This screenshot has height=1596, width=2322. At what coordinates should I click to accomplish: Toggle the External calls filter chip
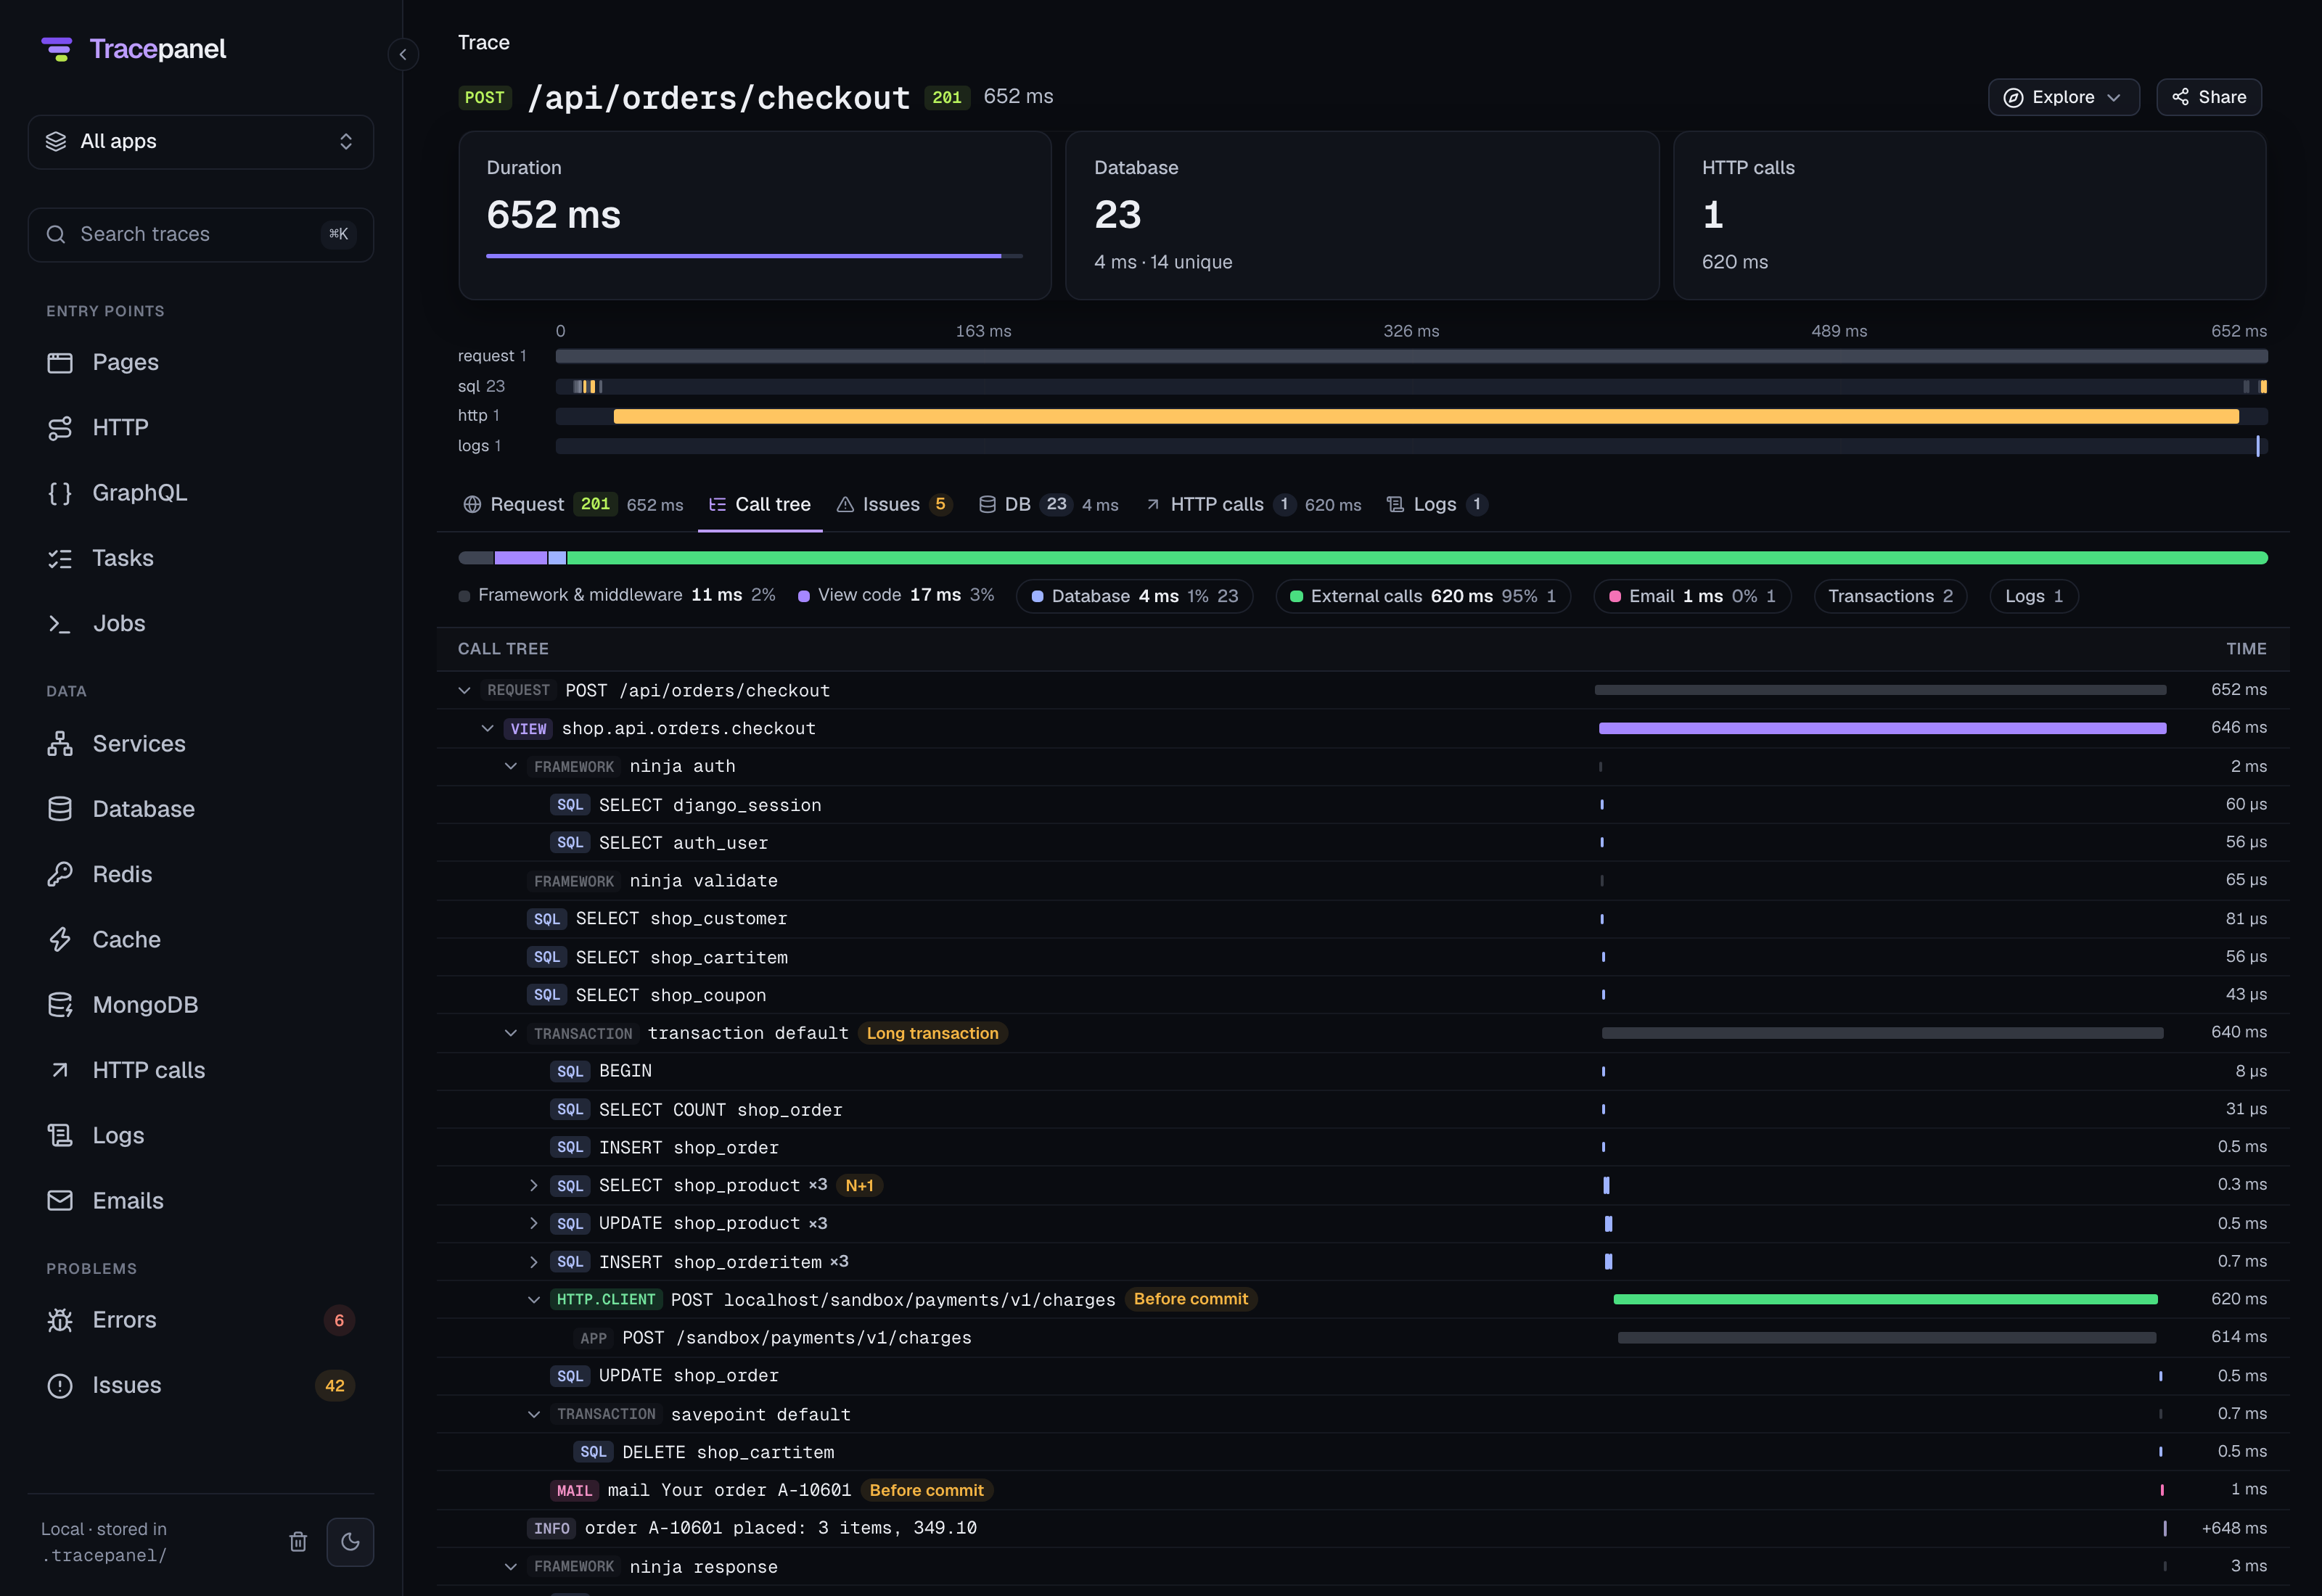[x=1422, y=596]
